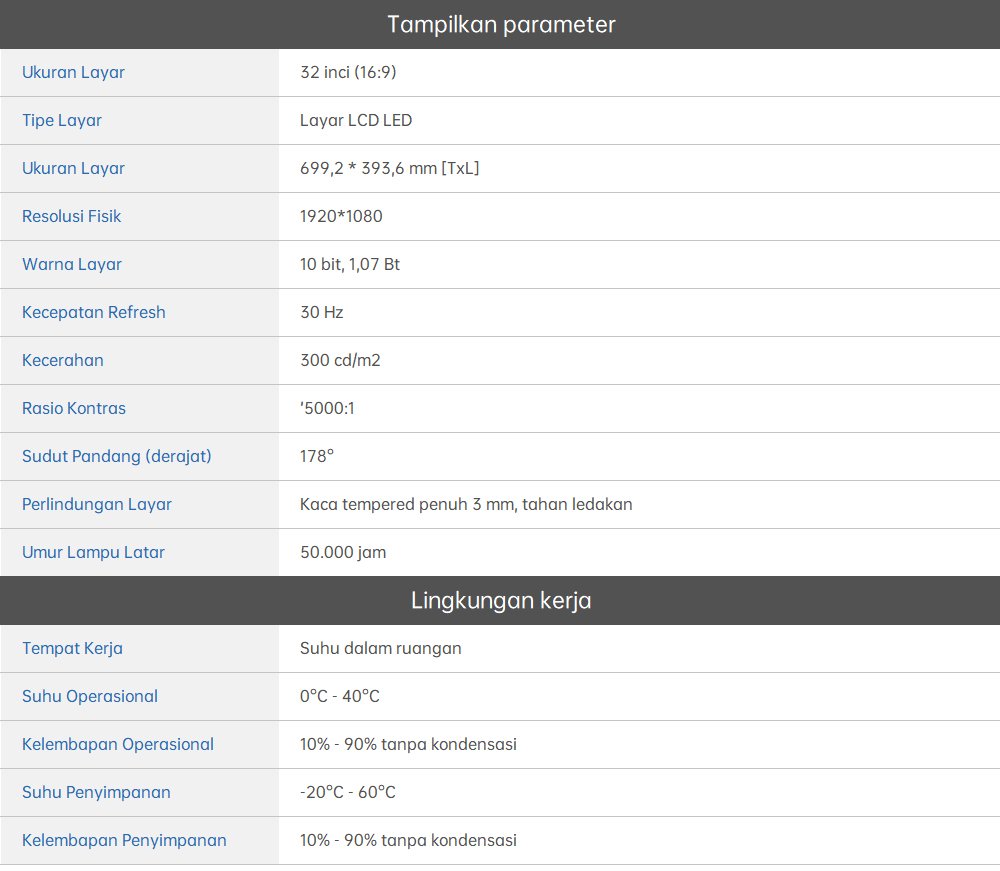Click the "Suhu Penyimpanan" label
The width and height of the screenshot is (1000, 871).
[x=96, y=792]
